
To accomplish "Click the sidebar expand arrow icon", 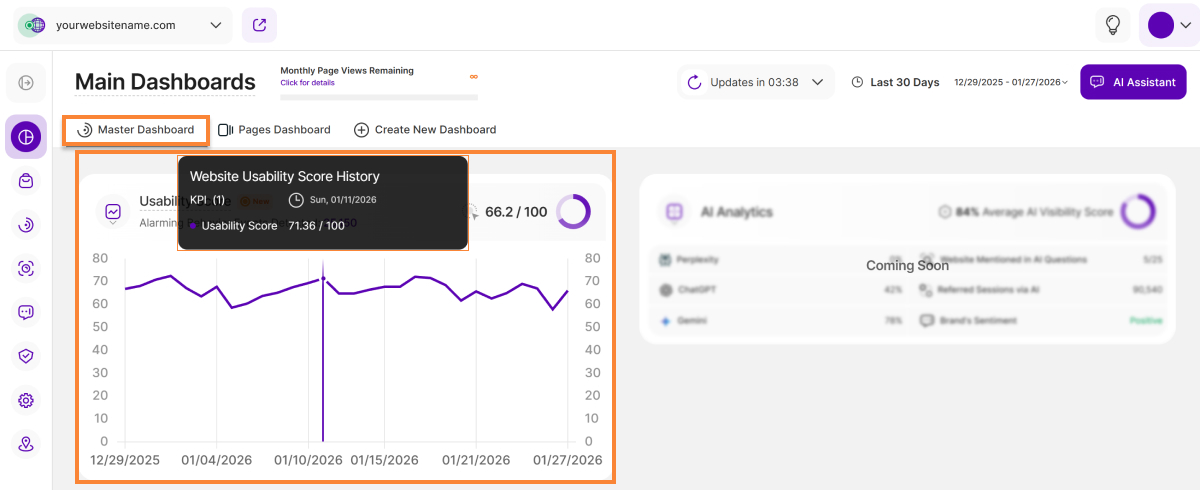I will tap(26, 82).
